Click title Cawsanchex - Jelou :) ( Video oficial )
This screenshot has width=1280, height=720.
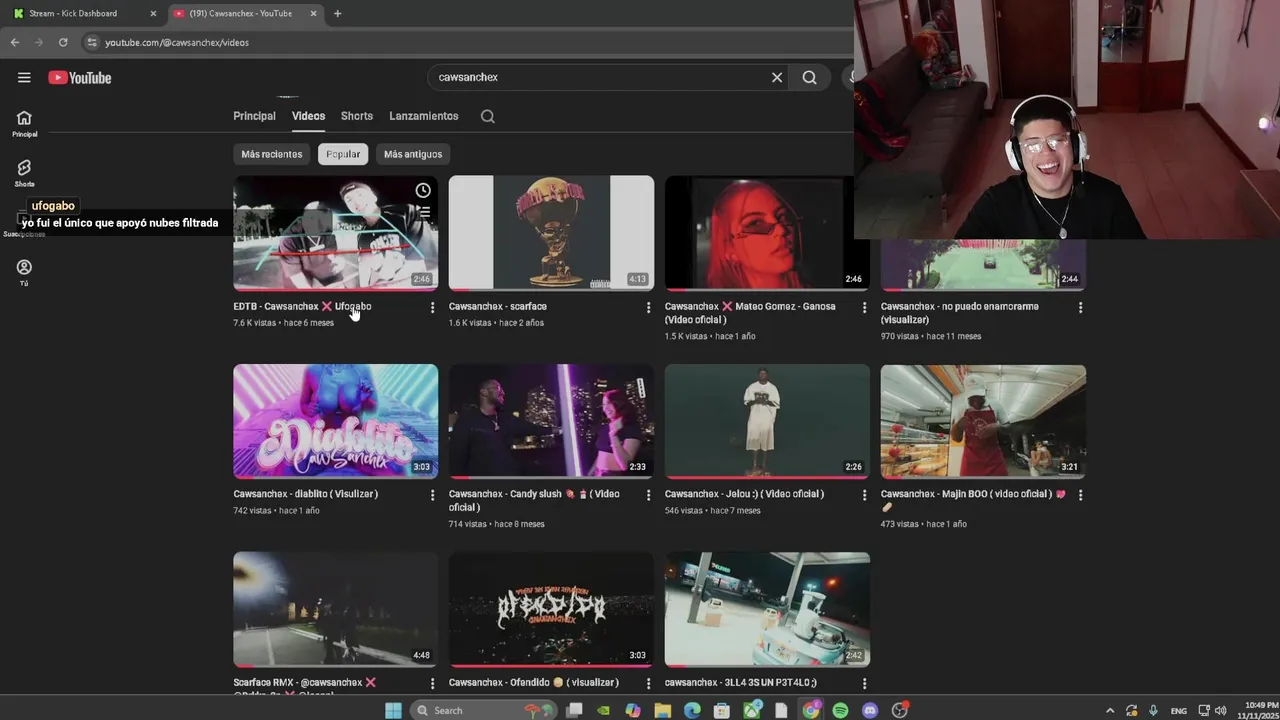click(744, 494)
